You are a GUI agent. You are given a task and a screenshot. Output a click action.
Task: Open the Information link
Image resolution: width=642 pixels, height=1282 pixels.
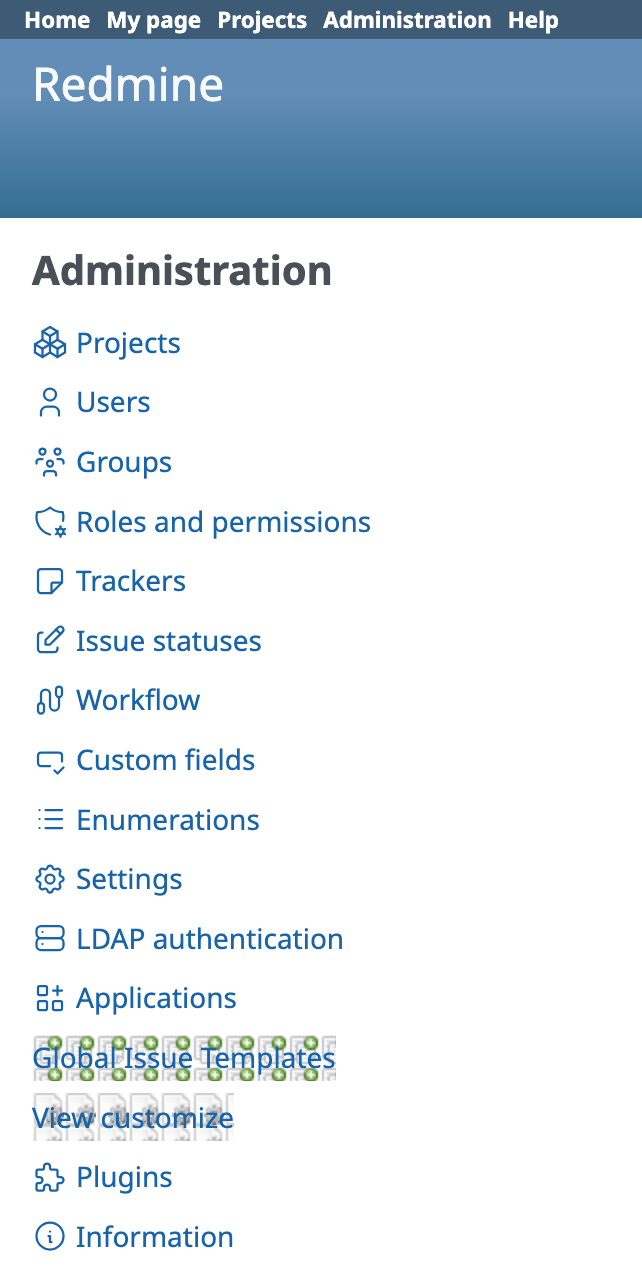154,1238
